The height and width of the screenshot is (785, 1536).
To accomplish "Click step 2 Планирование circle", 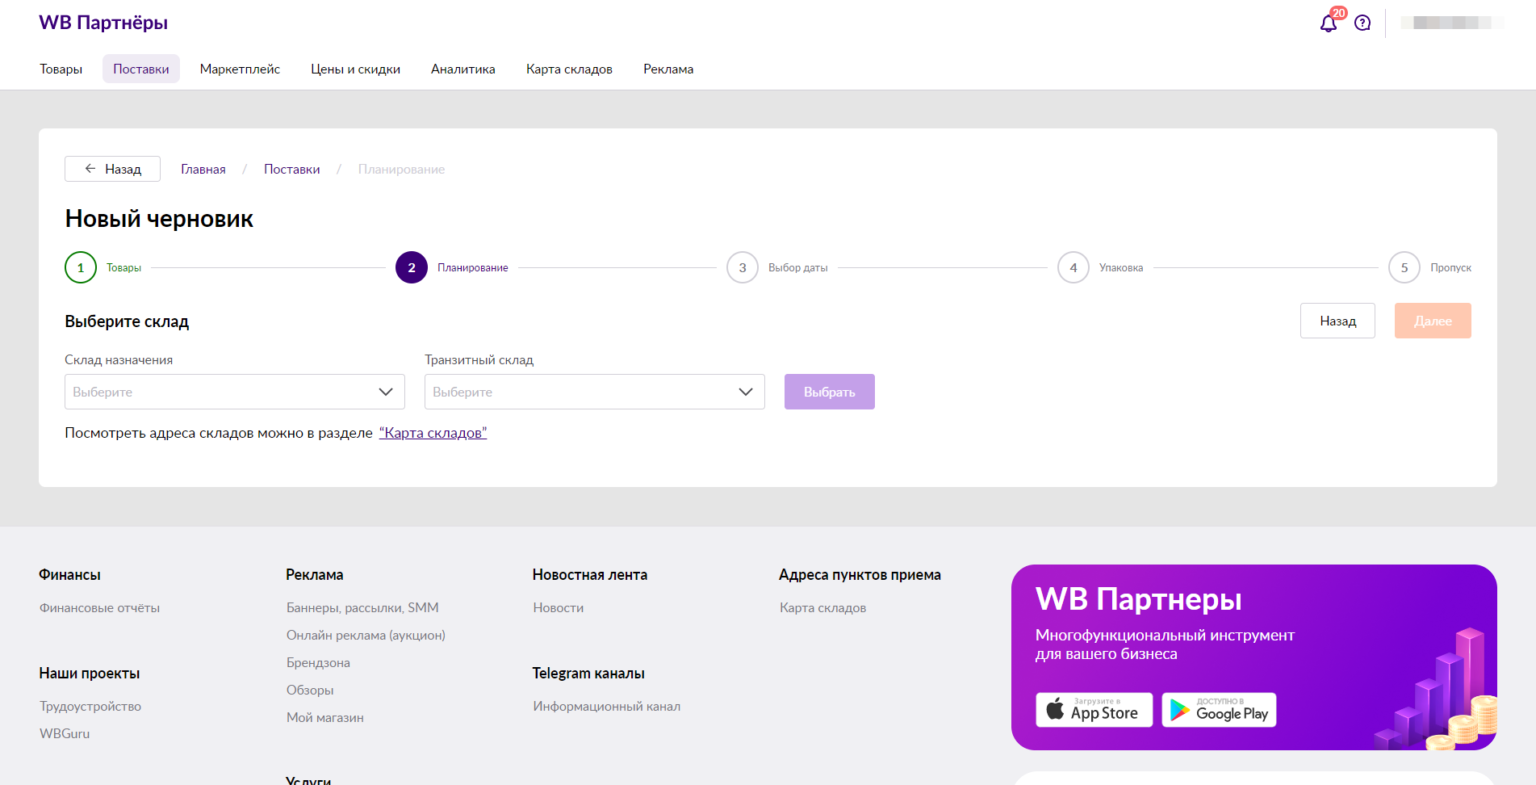I will click(x=411, y=268).
